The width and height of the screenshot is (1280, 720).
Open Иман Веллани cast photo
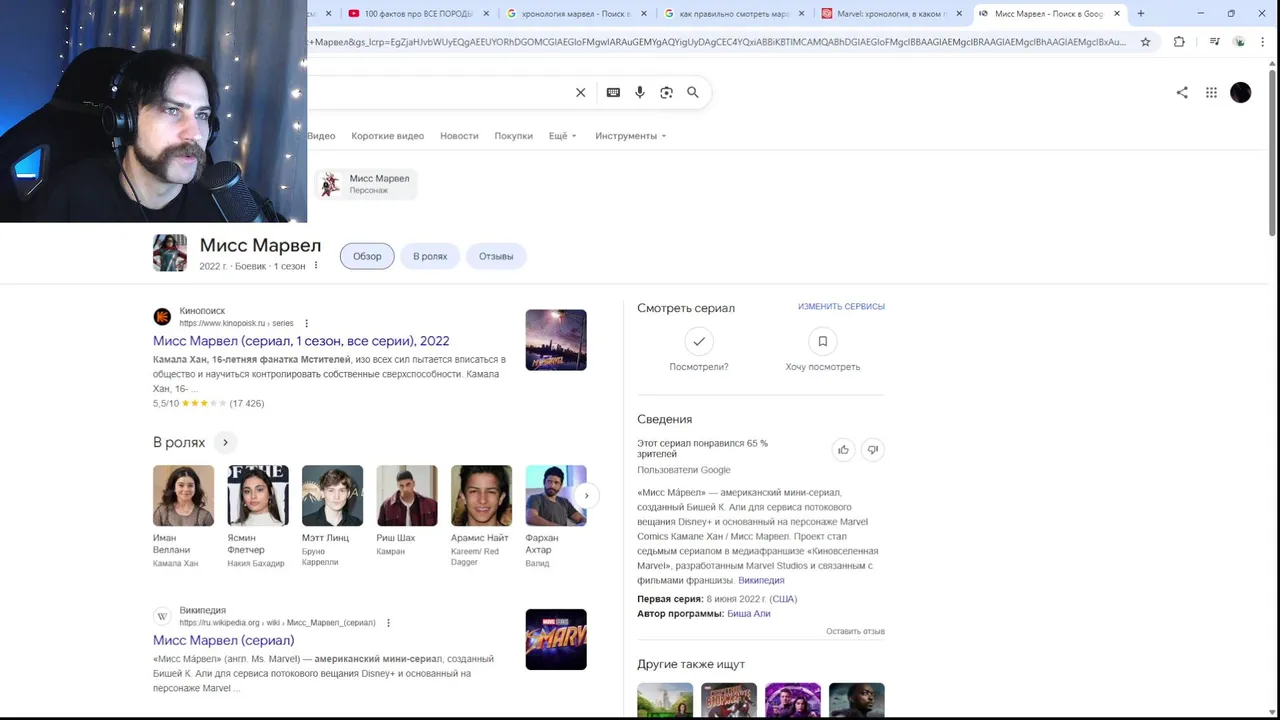pyautogui.click(x=183, y=495)
